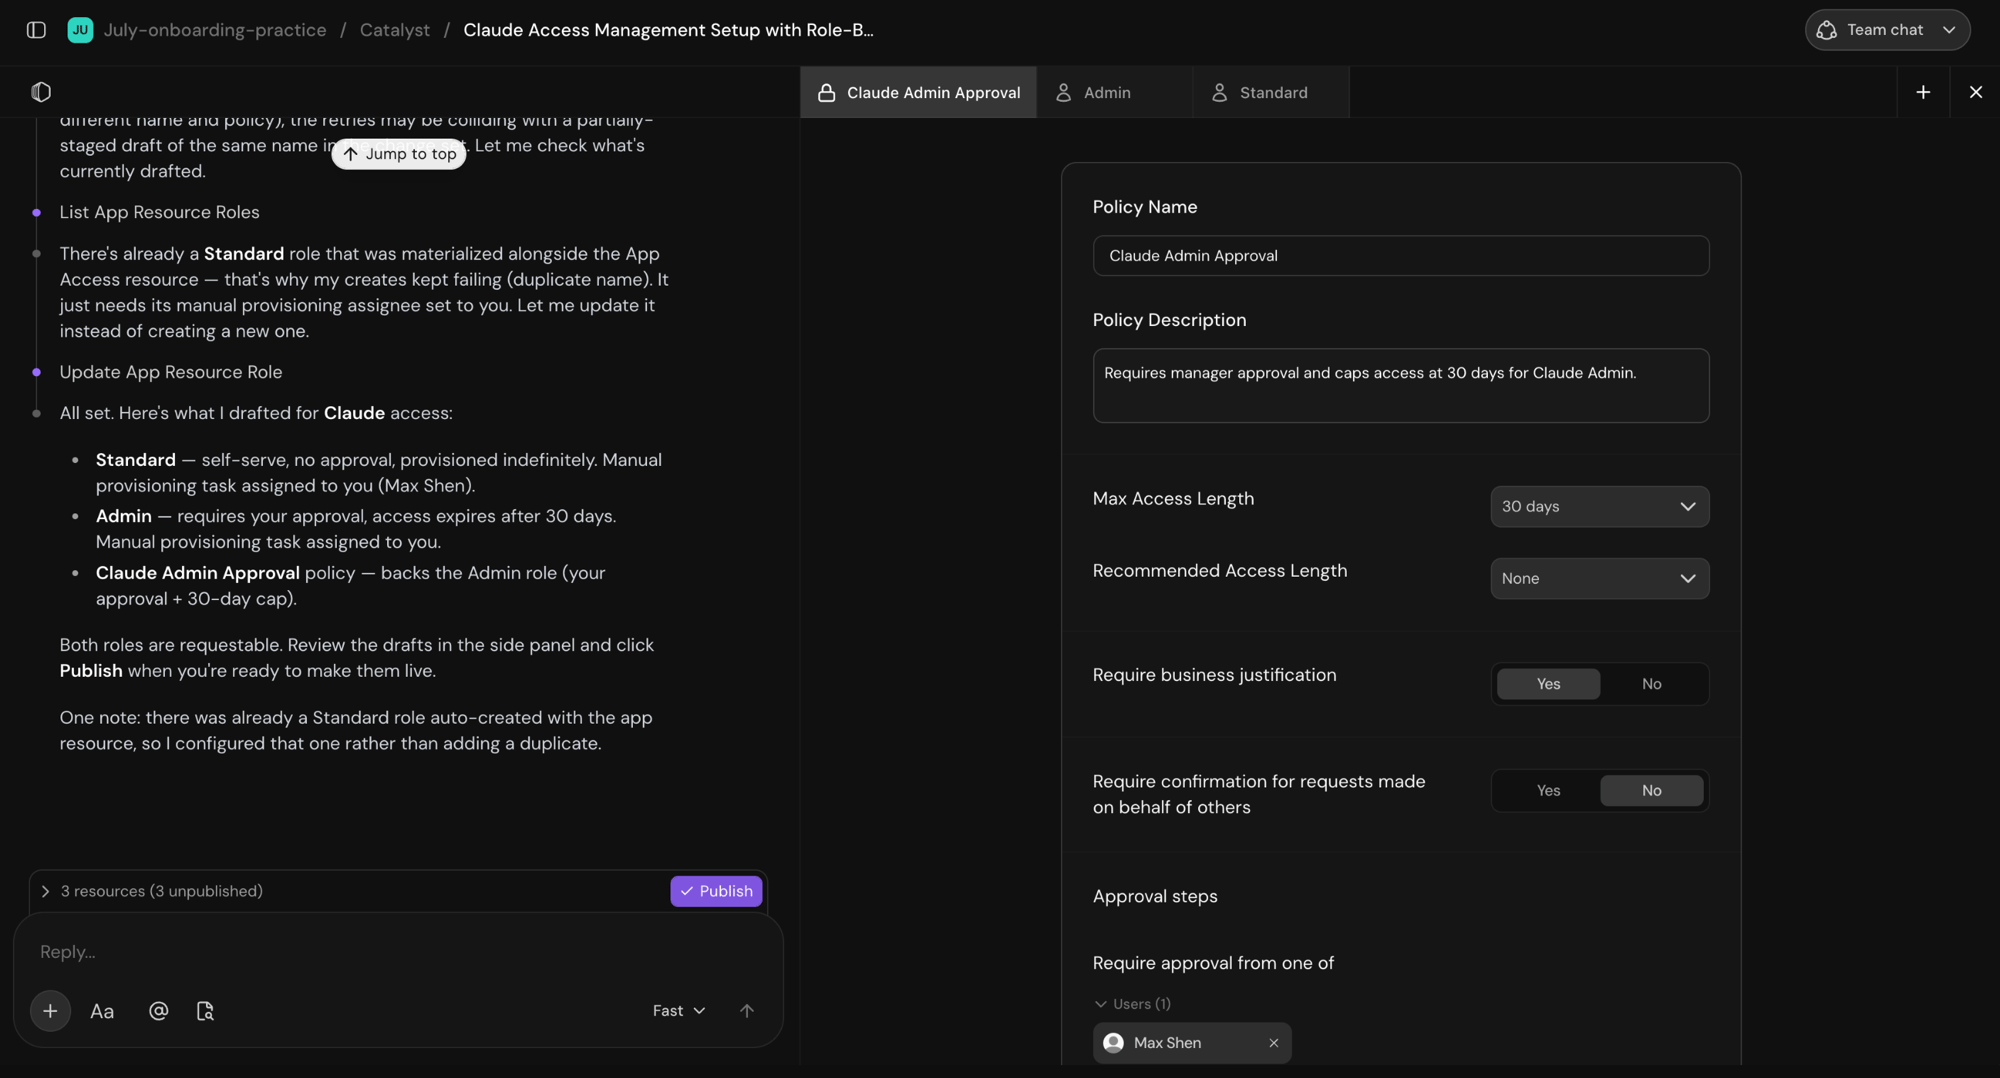Send reply with the up arrow icon

point(747,1011)
